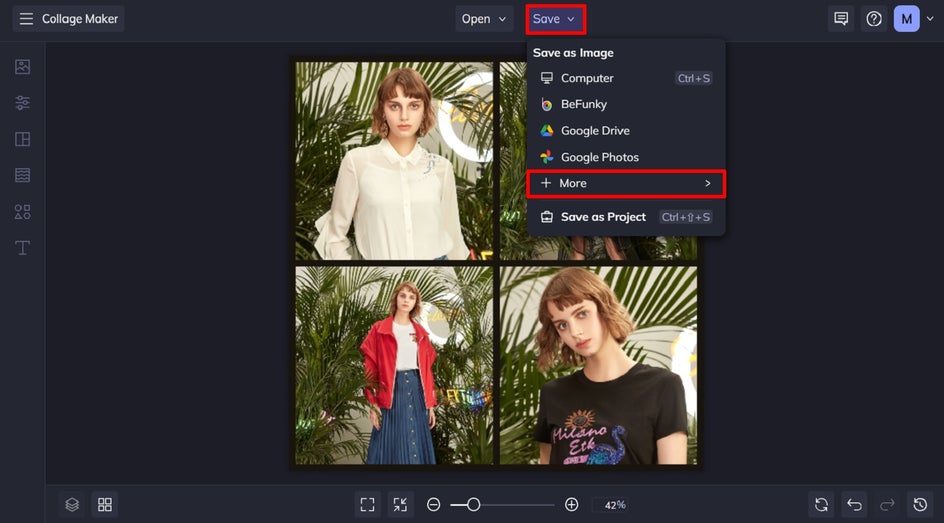
Task: Open the history clock icon
Action: pyautogui.click(x=920, y=504)
